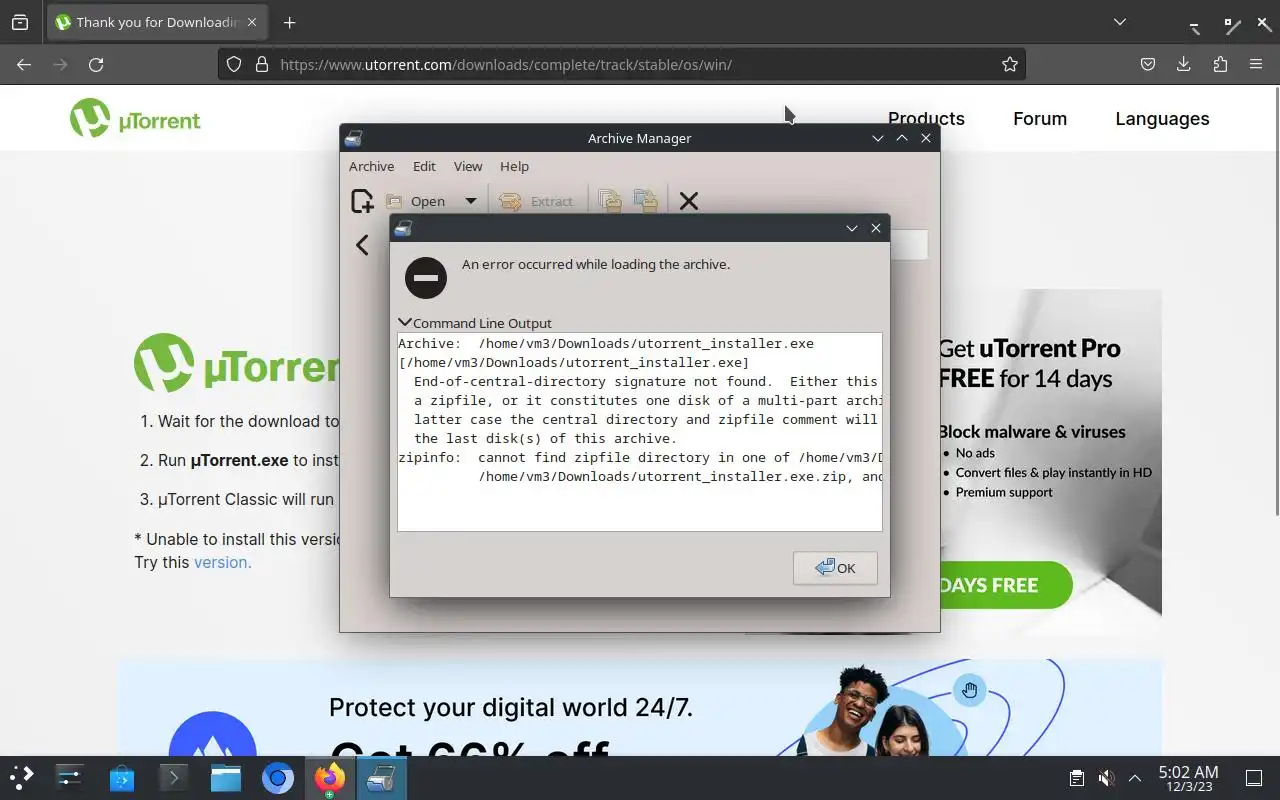Click the site security padlock icon
1280x800 pixels.
coord(262,64)
